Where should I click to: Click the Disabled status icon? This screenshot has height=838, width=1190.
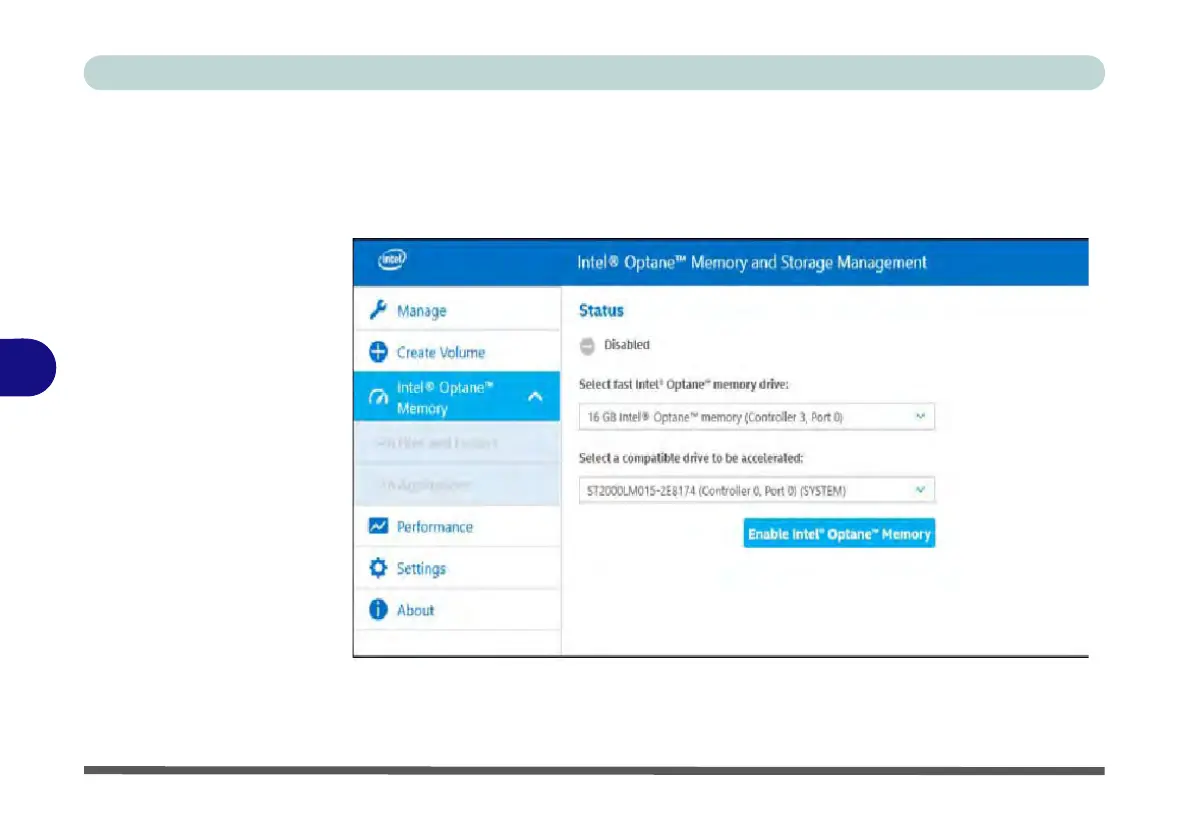[x=587, y=346]
